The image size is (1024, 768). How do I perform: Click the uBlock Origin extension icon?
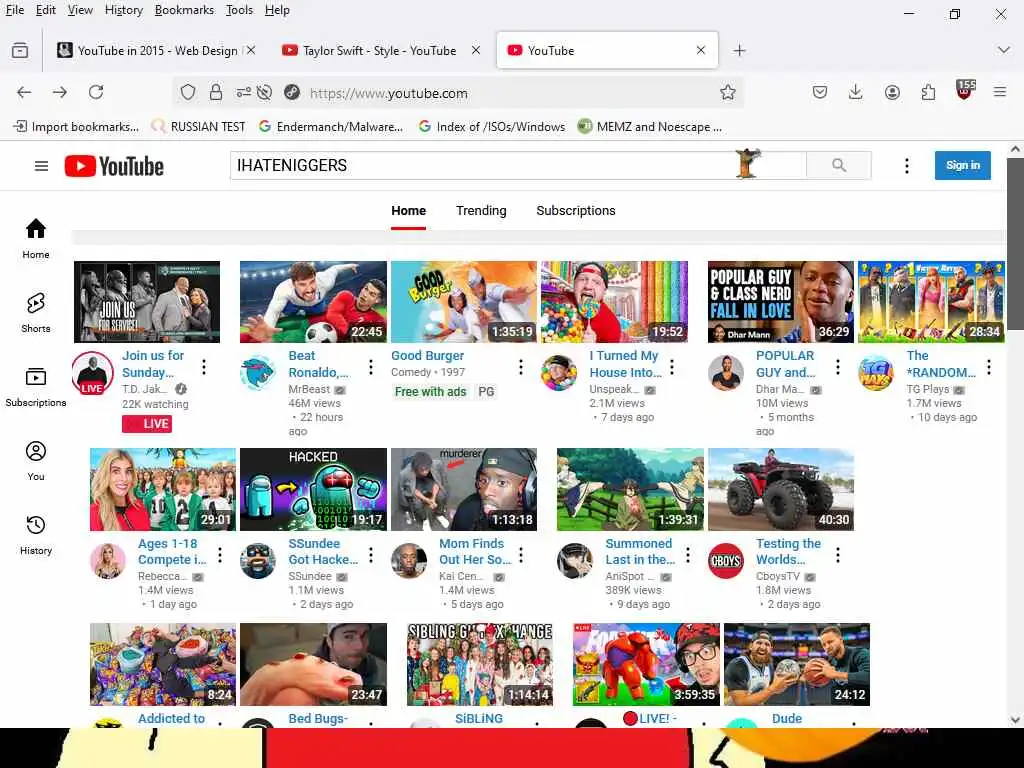(x=965, y=90)
